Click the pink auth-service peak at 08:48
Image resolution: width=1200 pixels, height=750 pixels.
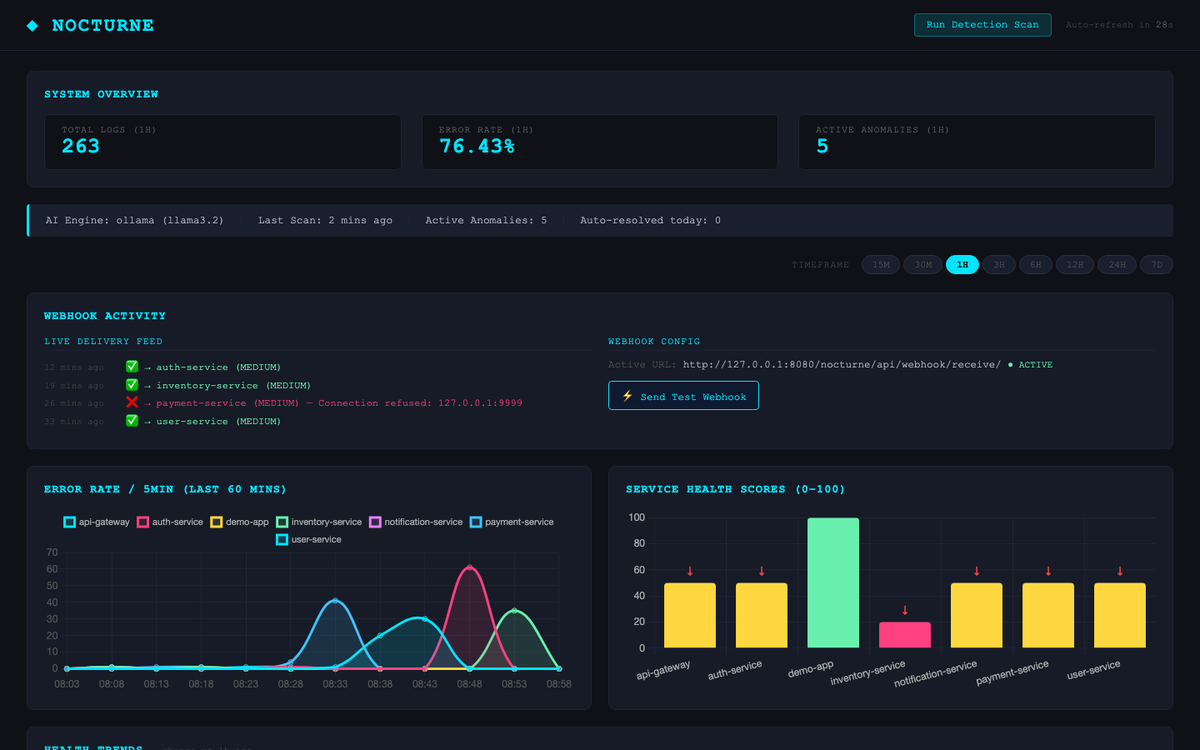[469, 567]
